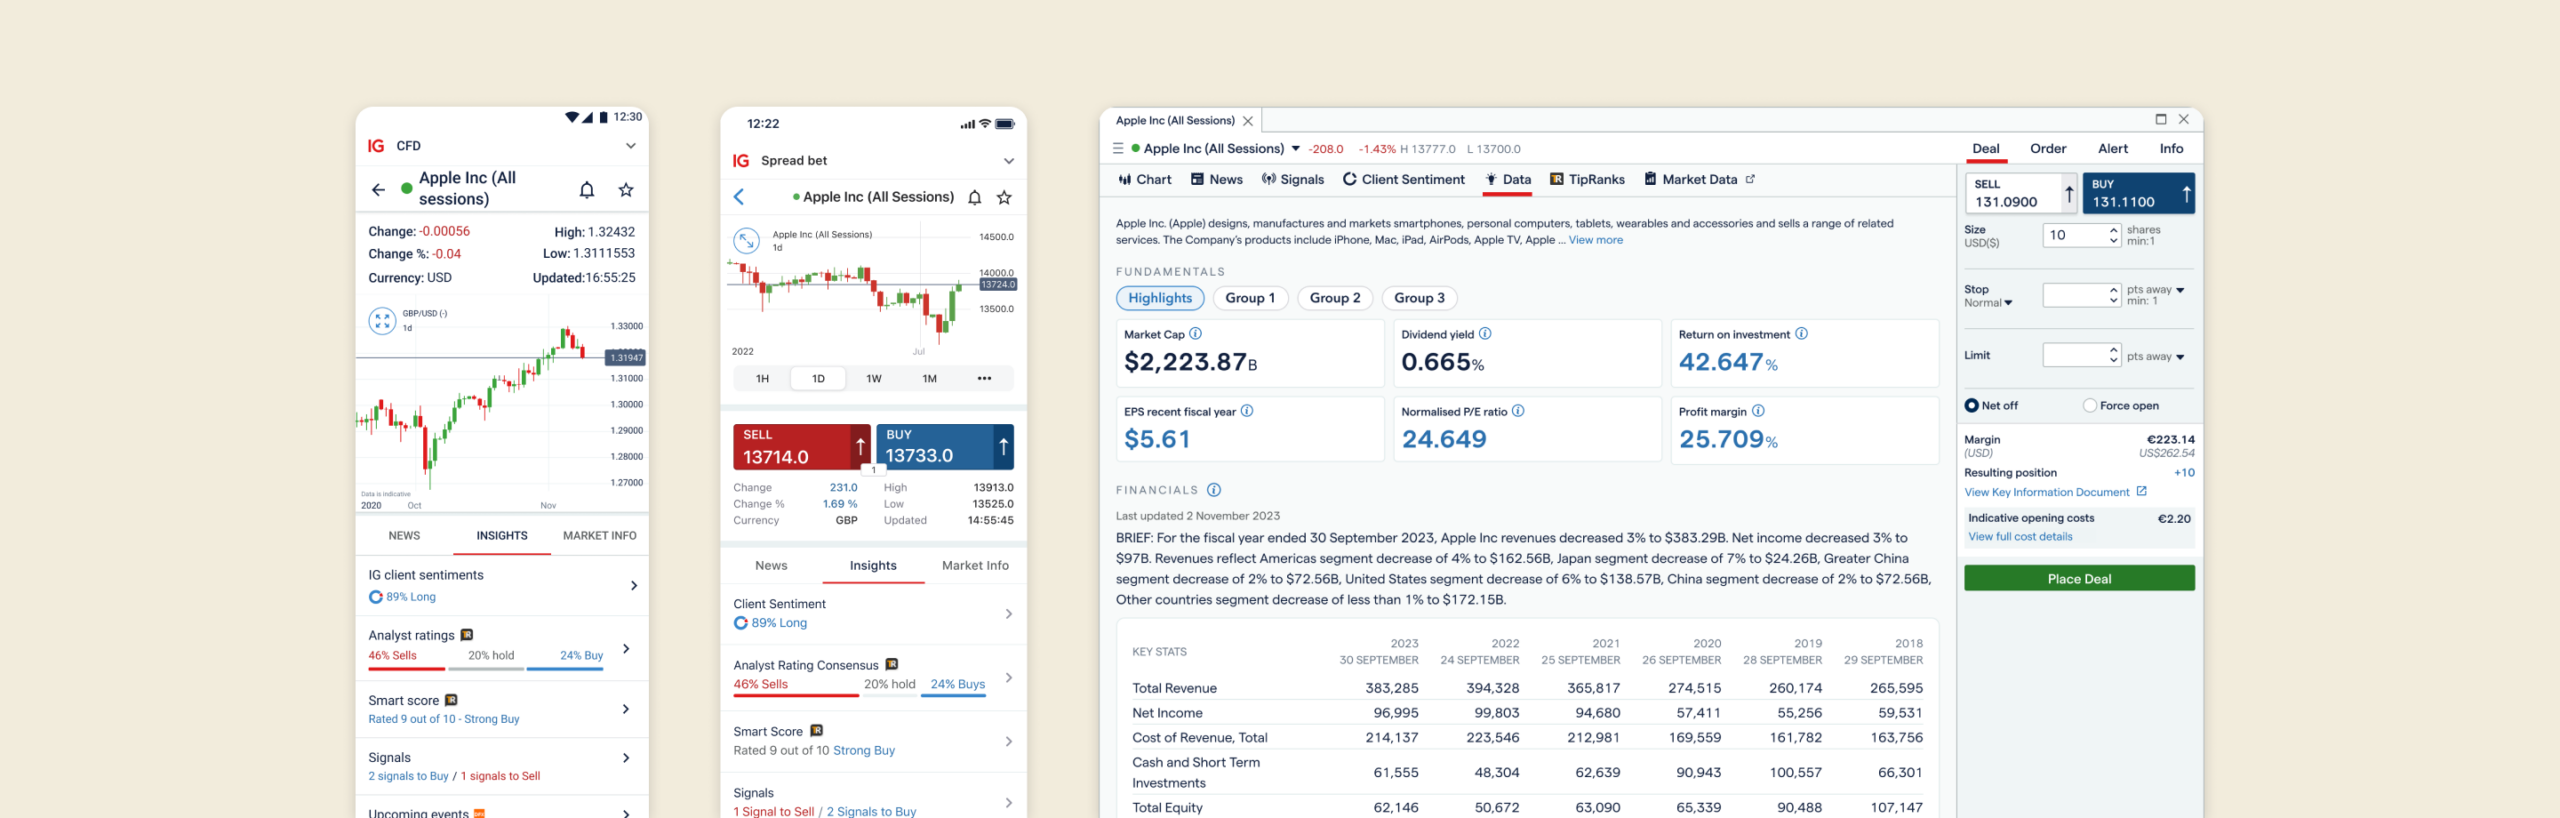2560x818 pixels.
Task: Click Financials info icon
Action: pyautogui.click(x=1214, y=489)
